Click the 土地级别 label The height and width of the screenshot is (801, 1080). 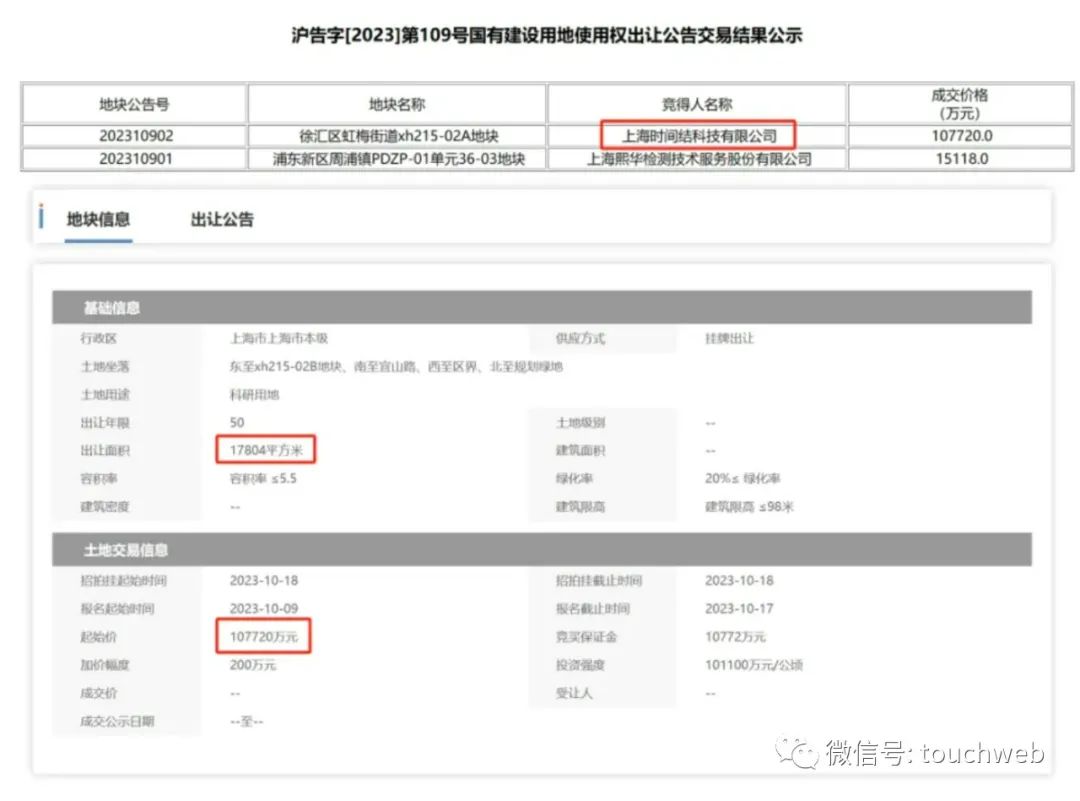point(580,422)
